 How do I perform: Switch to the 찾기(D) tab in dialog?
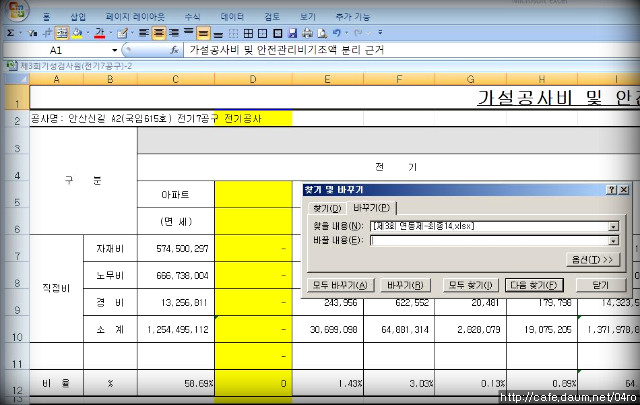[x=327, y=208]
